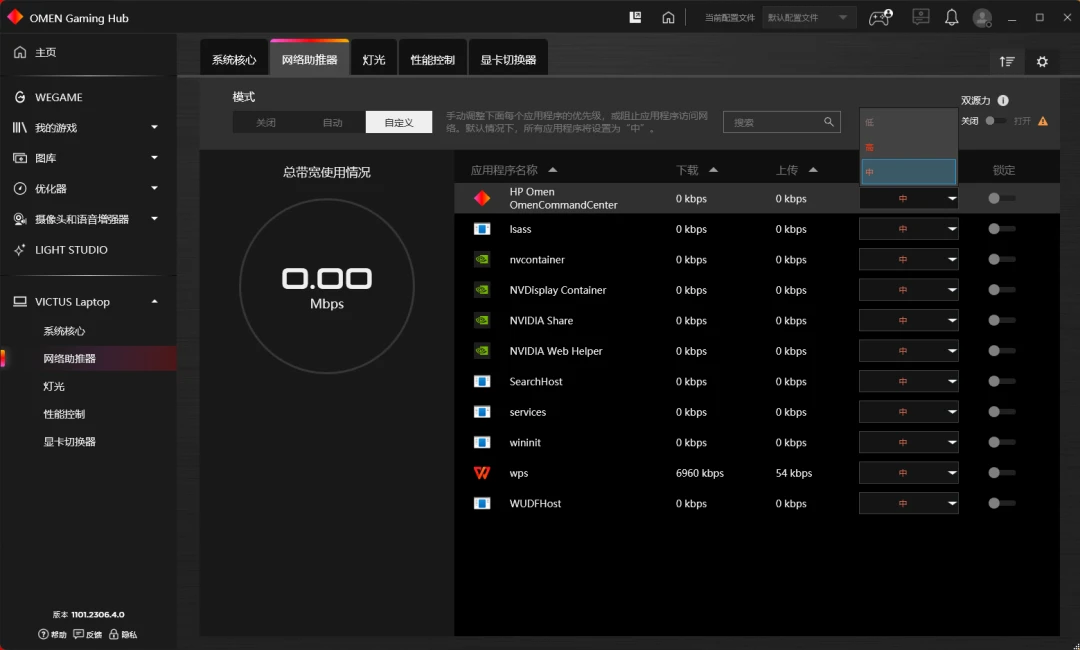Open priority dropdown for NVIDIA Share

click(908, 321)
